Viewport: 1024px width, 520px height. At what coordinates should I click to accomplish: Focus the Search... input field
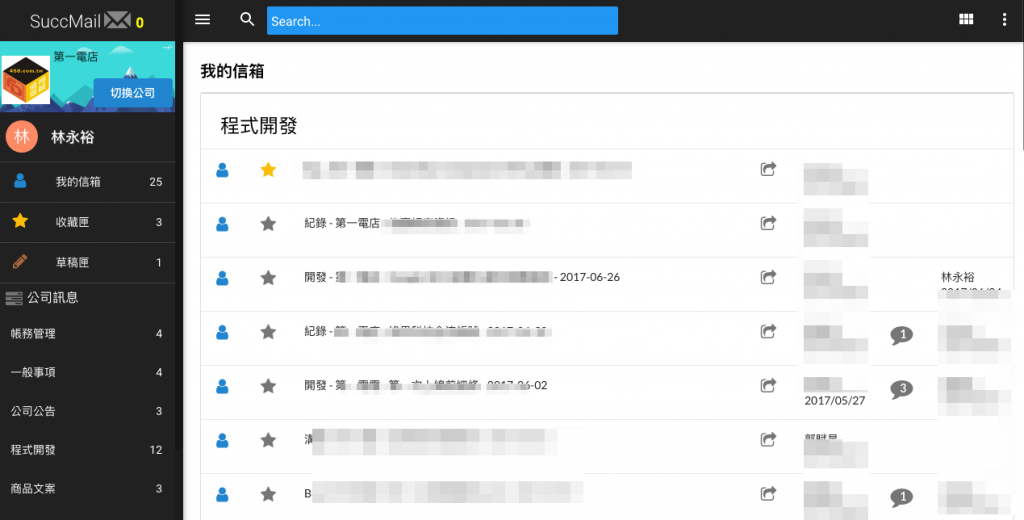[x=442, y=21]
